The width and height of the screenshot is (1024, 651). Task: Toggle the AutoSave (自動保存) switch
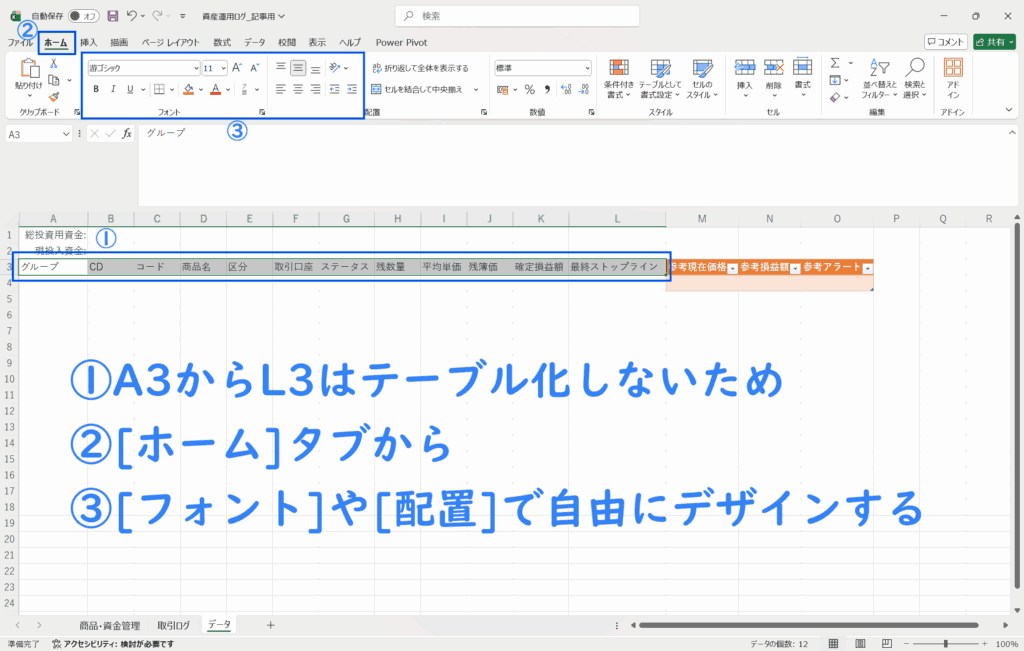[x=82, y=16]
